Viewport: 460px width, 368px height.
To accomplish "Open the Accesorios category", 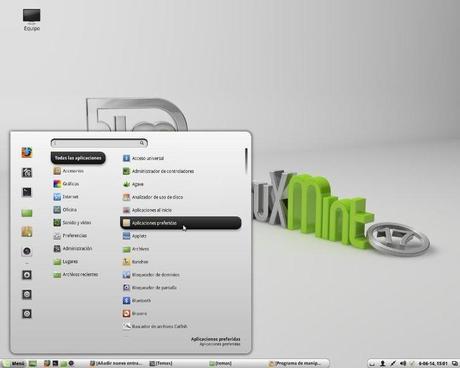I will 69,171.
